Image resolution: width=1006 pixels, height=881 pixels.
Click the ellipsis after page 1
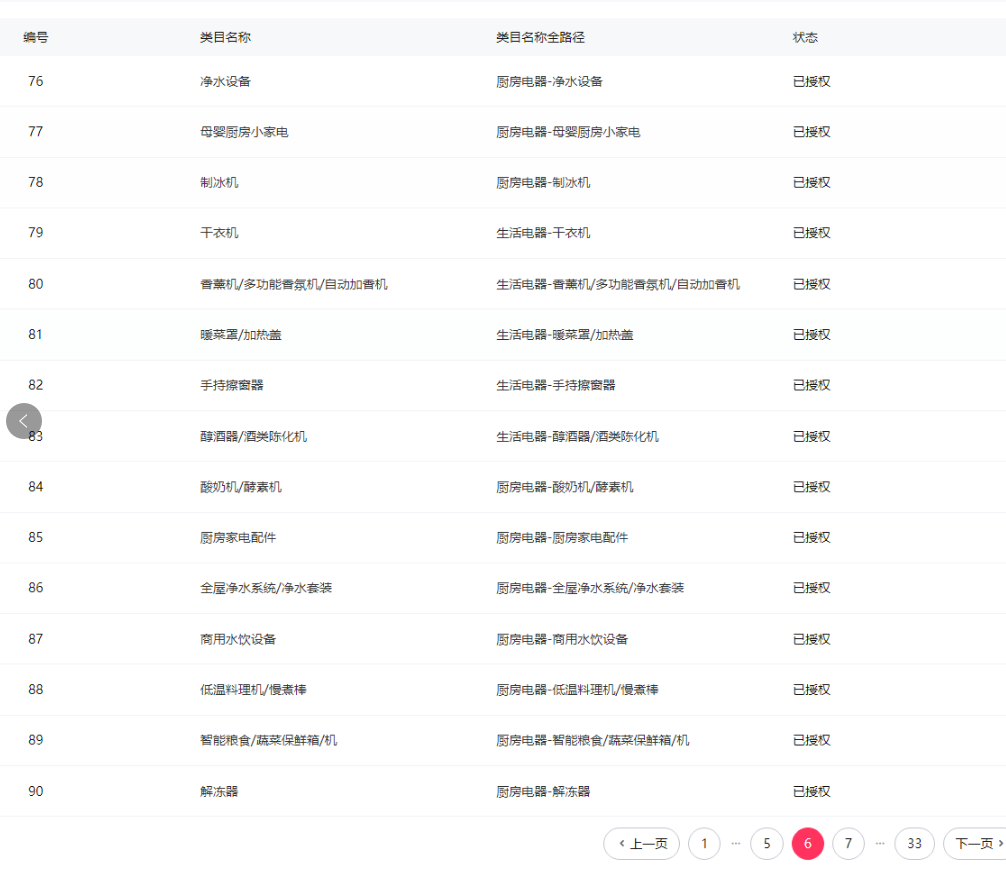click(x=735, y=844)
